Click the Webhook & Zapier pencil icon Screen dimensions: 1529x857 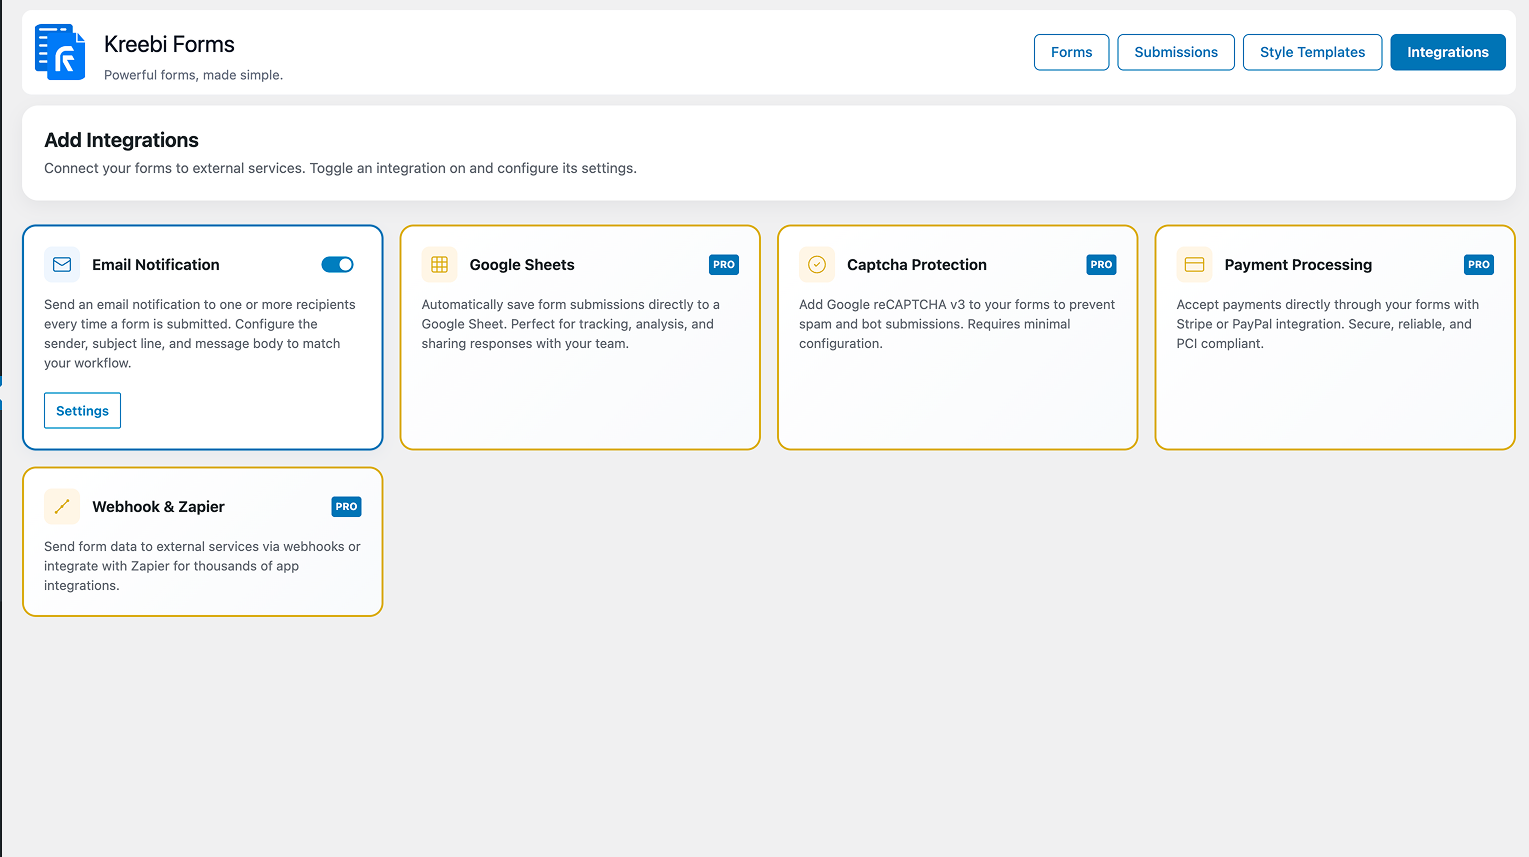click(x=61, y=506)
